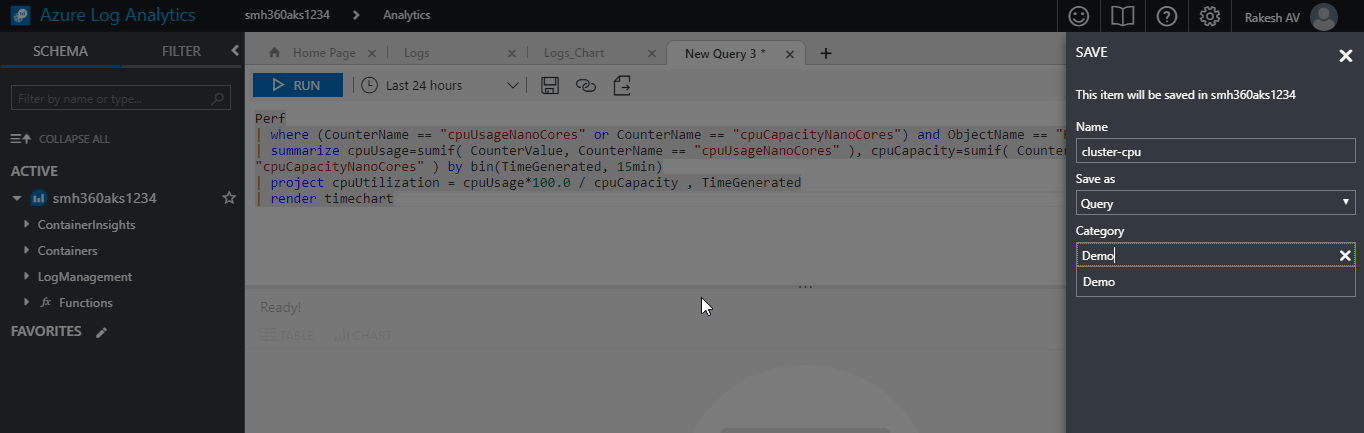This screenshot has width=1364, height=433.
Task: Close the Logs tab
Action: coord(513,54)
